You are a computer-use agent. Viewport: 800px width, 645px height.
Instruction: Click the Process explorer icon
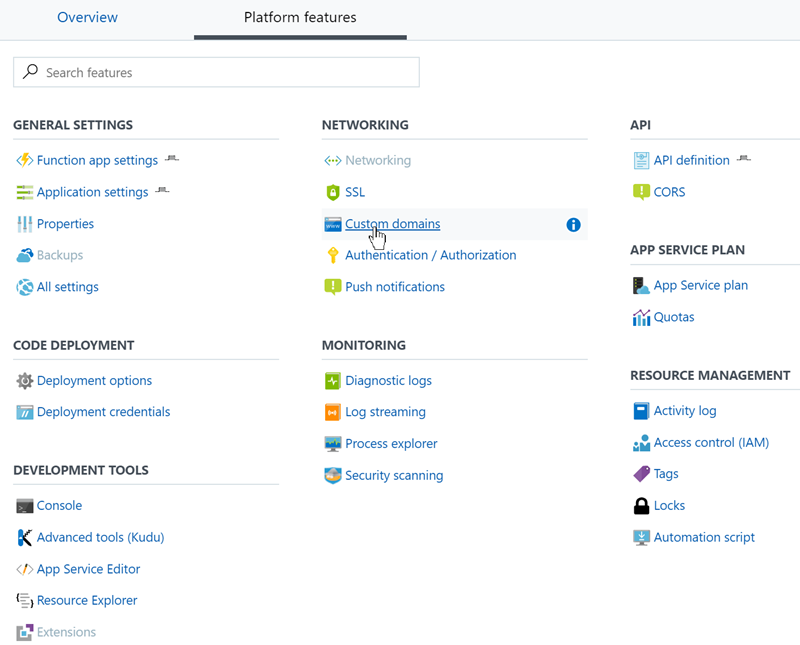(332, 443)
